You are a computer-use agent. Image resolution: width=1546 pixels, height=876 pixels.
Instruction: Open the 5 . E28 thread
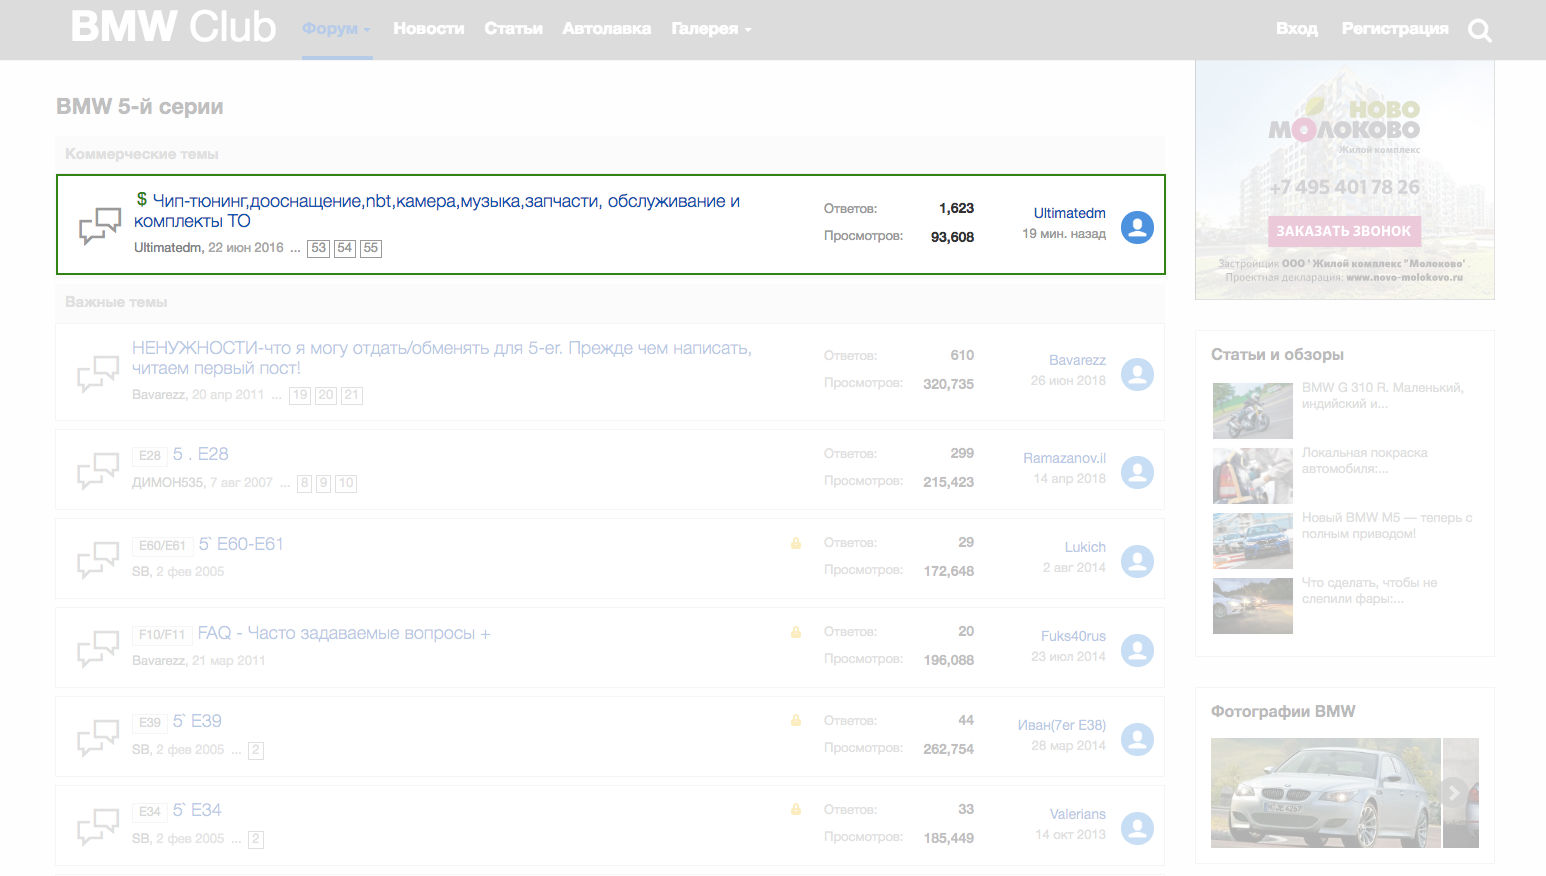(200, 454)
